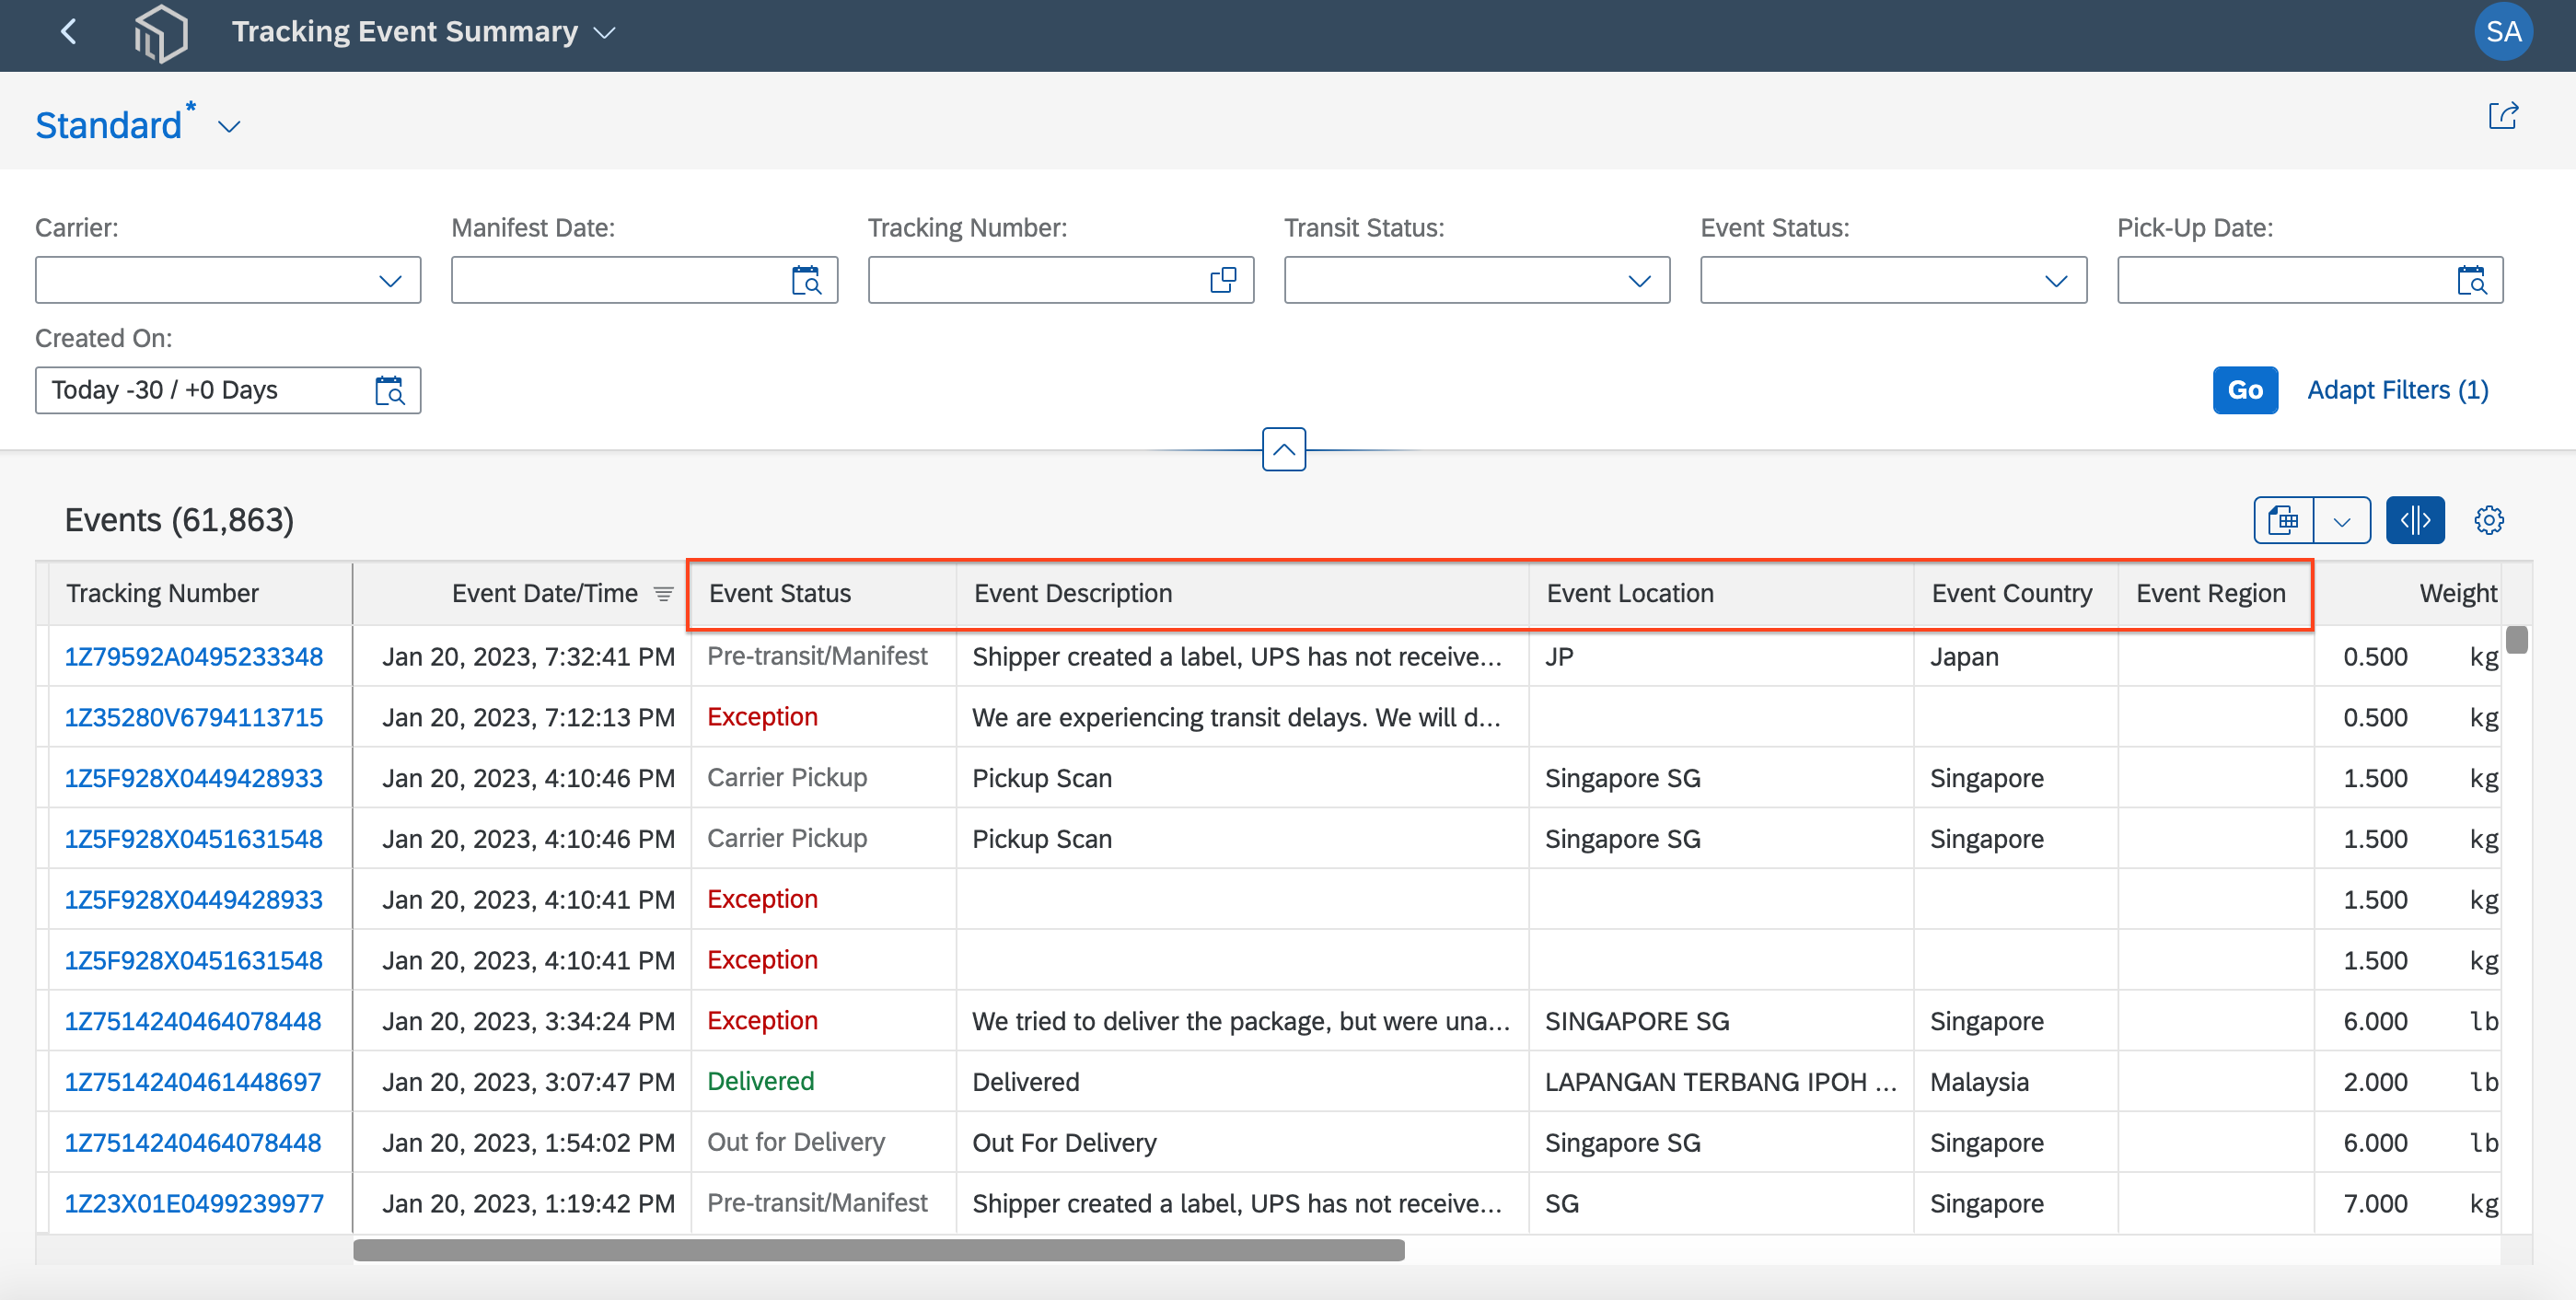Open table settings gear icon
The image size is (2576, 1300).
(x=2488, y=520)
